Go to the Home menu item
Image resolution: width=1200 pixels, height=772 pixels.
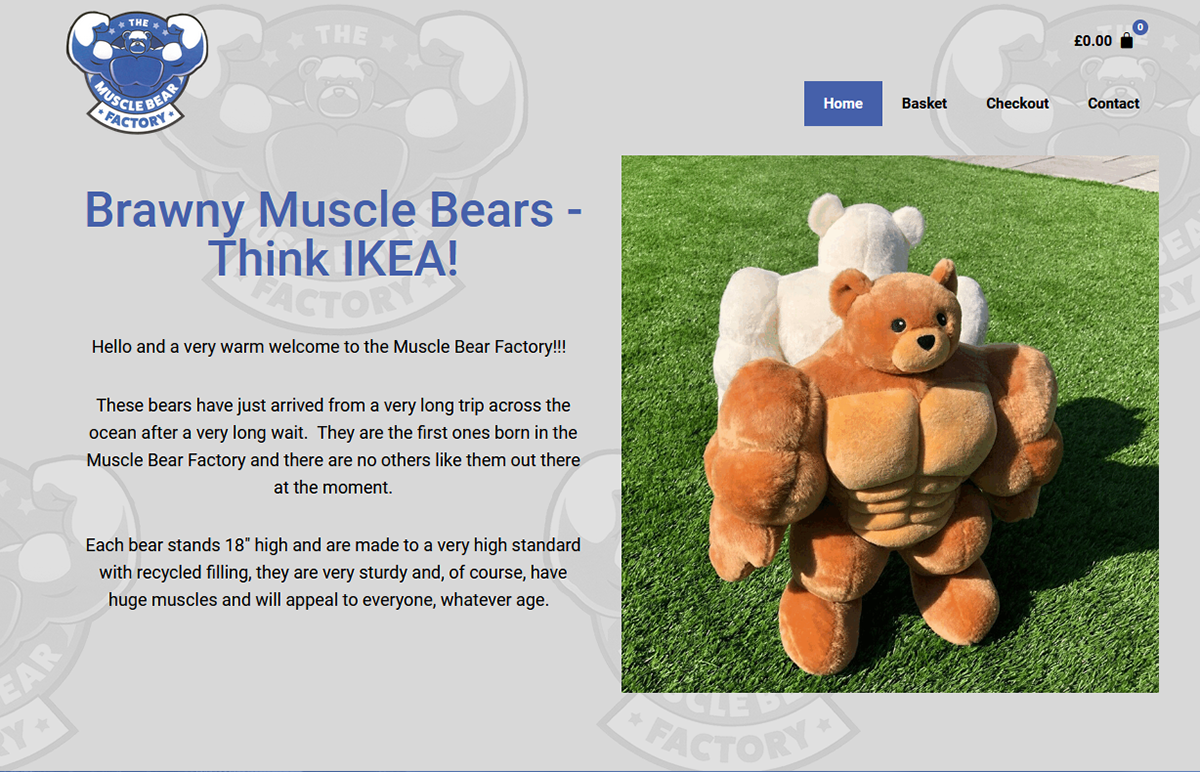click(x=843, y=103)
